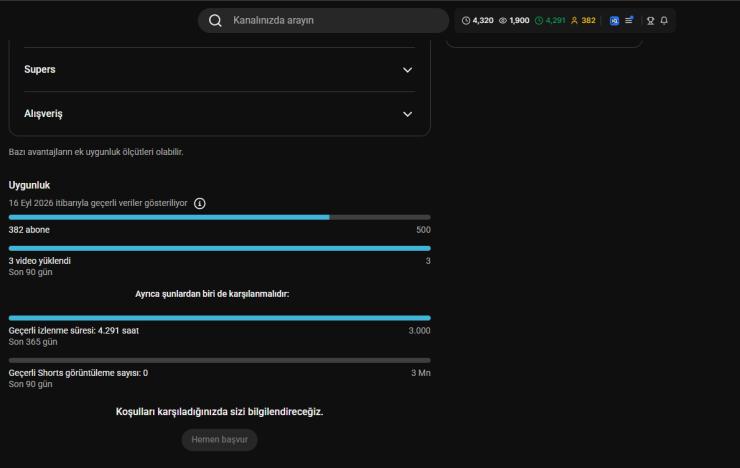Image resolution: width=740 pixels, height=468 pixels.
Task: Click the Supers heading row
Action: tap(219, 69)
